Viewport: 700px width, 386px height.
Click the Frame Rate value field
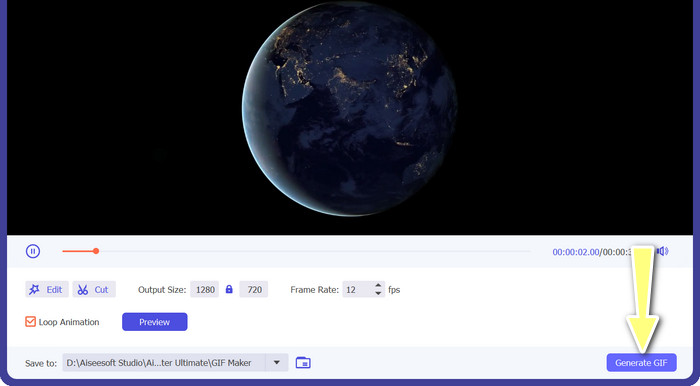pos(358,290)
